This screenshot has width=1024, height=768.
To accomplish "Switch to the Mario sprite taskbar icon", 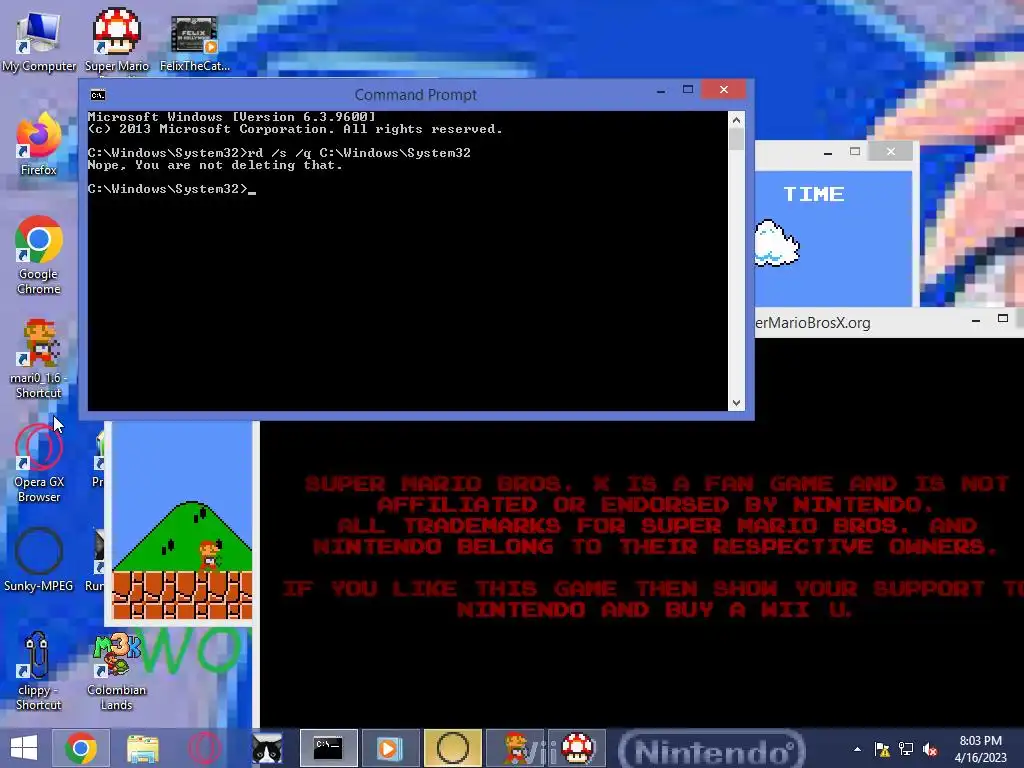I will pos(515,748).
